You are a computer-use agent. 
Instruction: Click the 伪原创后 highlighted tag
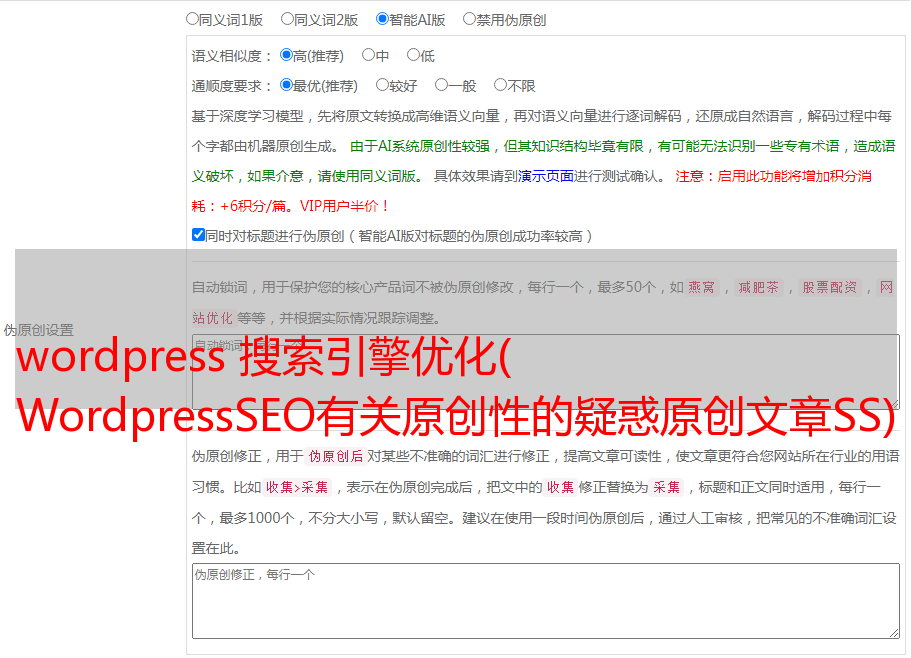pyautogui.click(x=336, y=456)
